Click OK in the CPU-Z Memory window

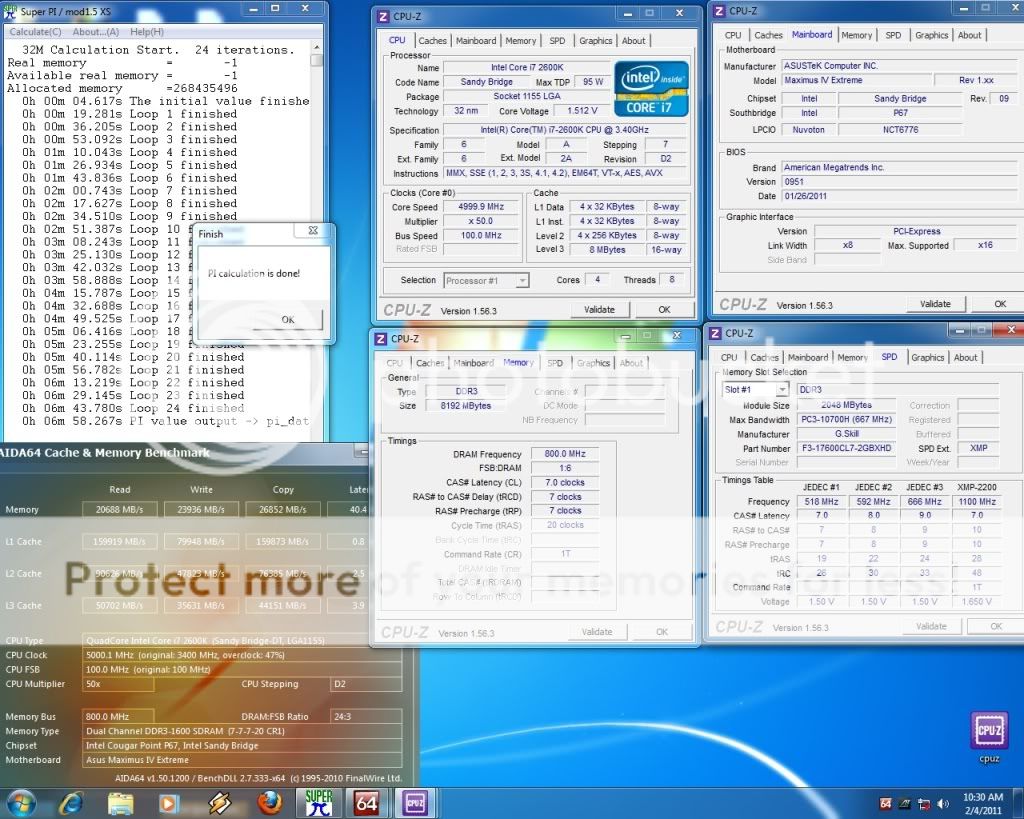coord(662,632)
